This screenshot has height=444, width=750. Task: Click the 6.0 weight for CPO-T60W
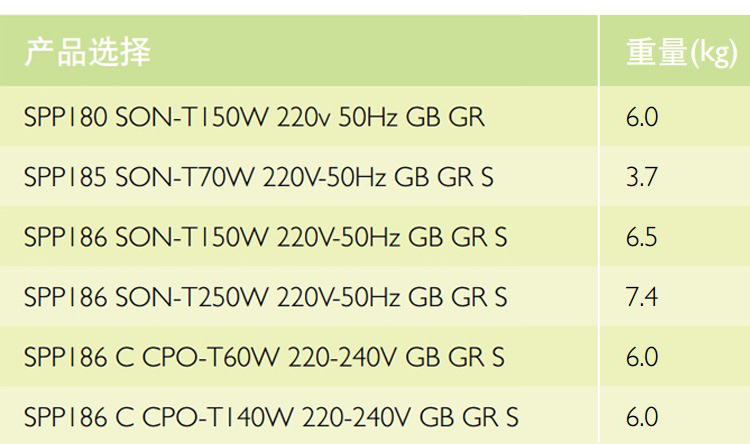642,357
